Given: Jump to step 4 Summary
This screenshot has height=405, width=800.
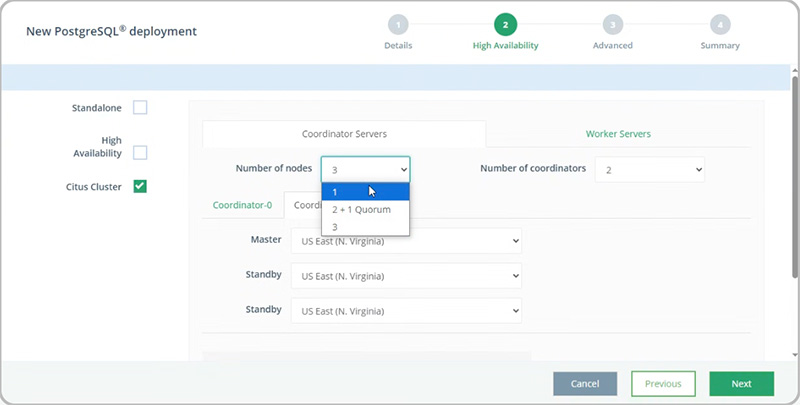Looking at the screenshot, I should (720, 25).
